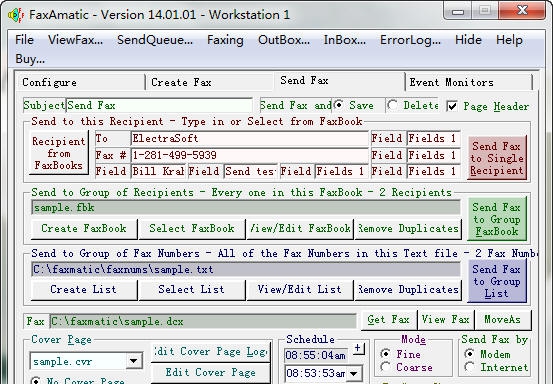553x384 pixels.
Task: Select the No Cover Page radio button
Action: click(x=35, y=380)
